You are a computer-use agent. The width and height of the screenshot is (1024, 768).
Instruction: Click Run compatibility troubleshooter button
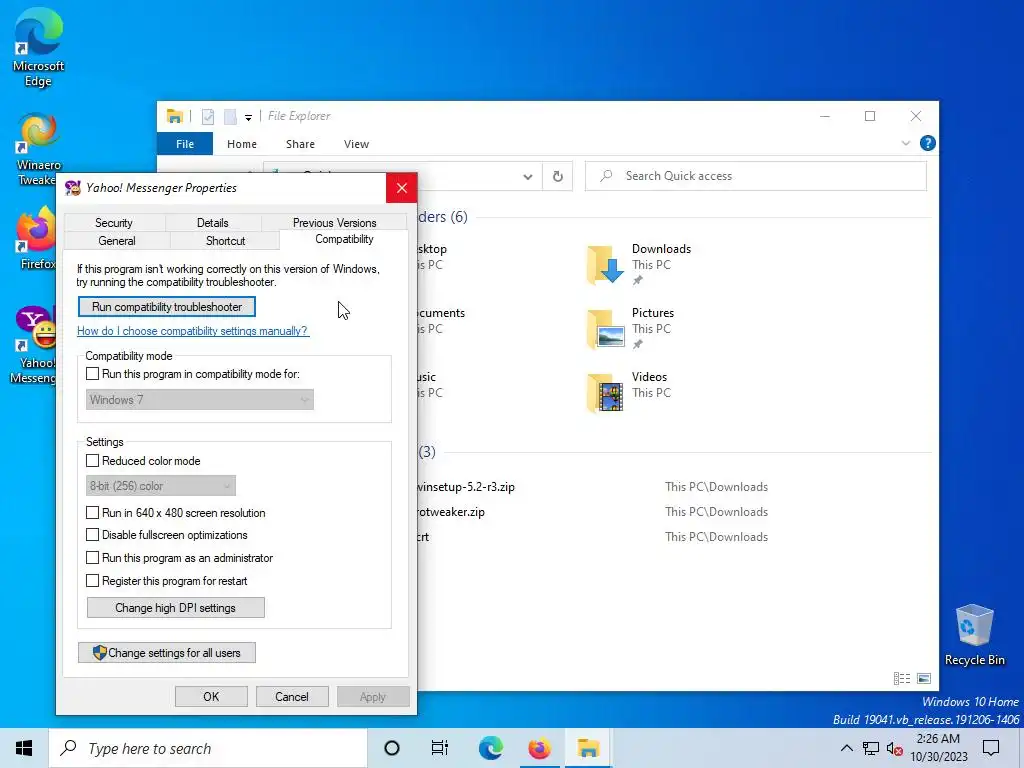(167, 307)
